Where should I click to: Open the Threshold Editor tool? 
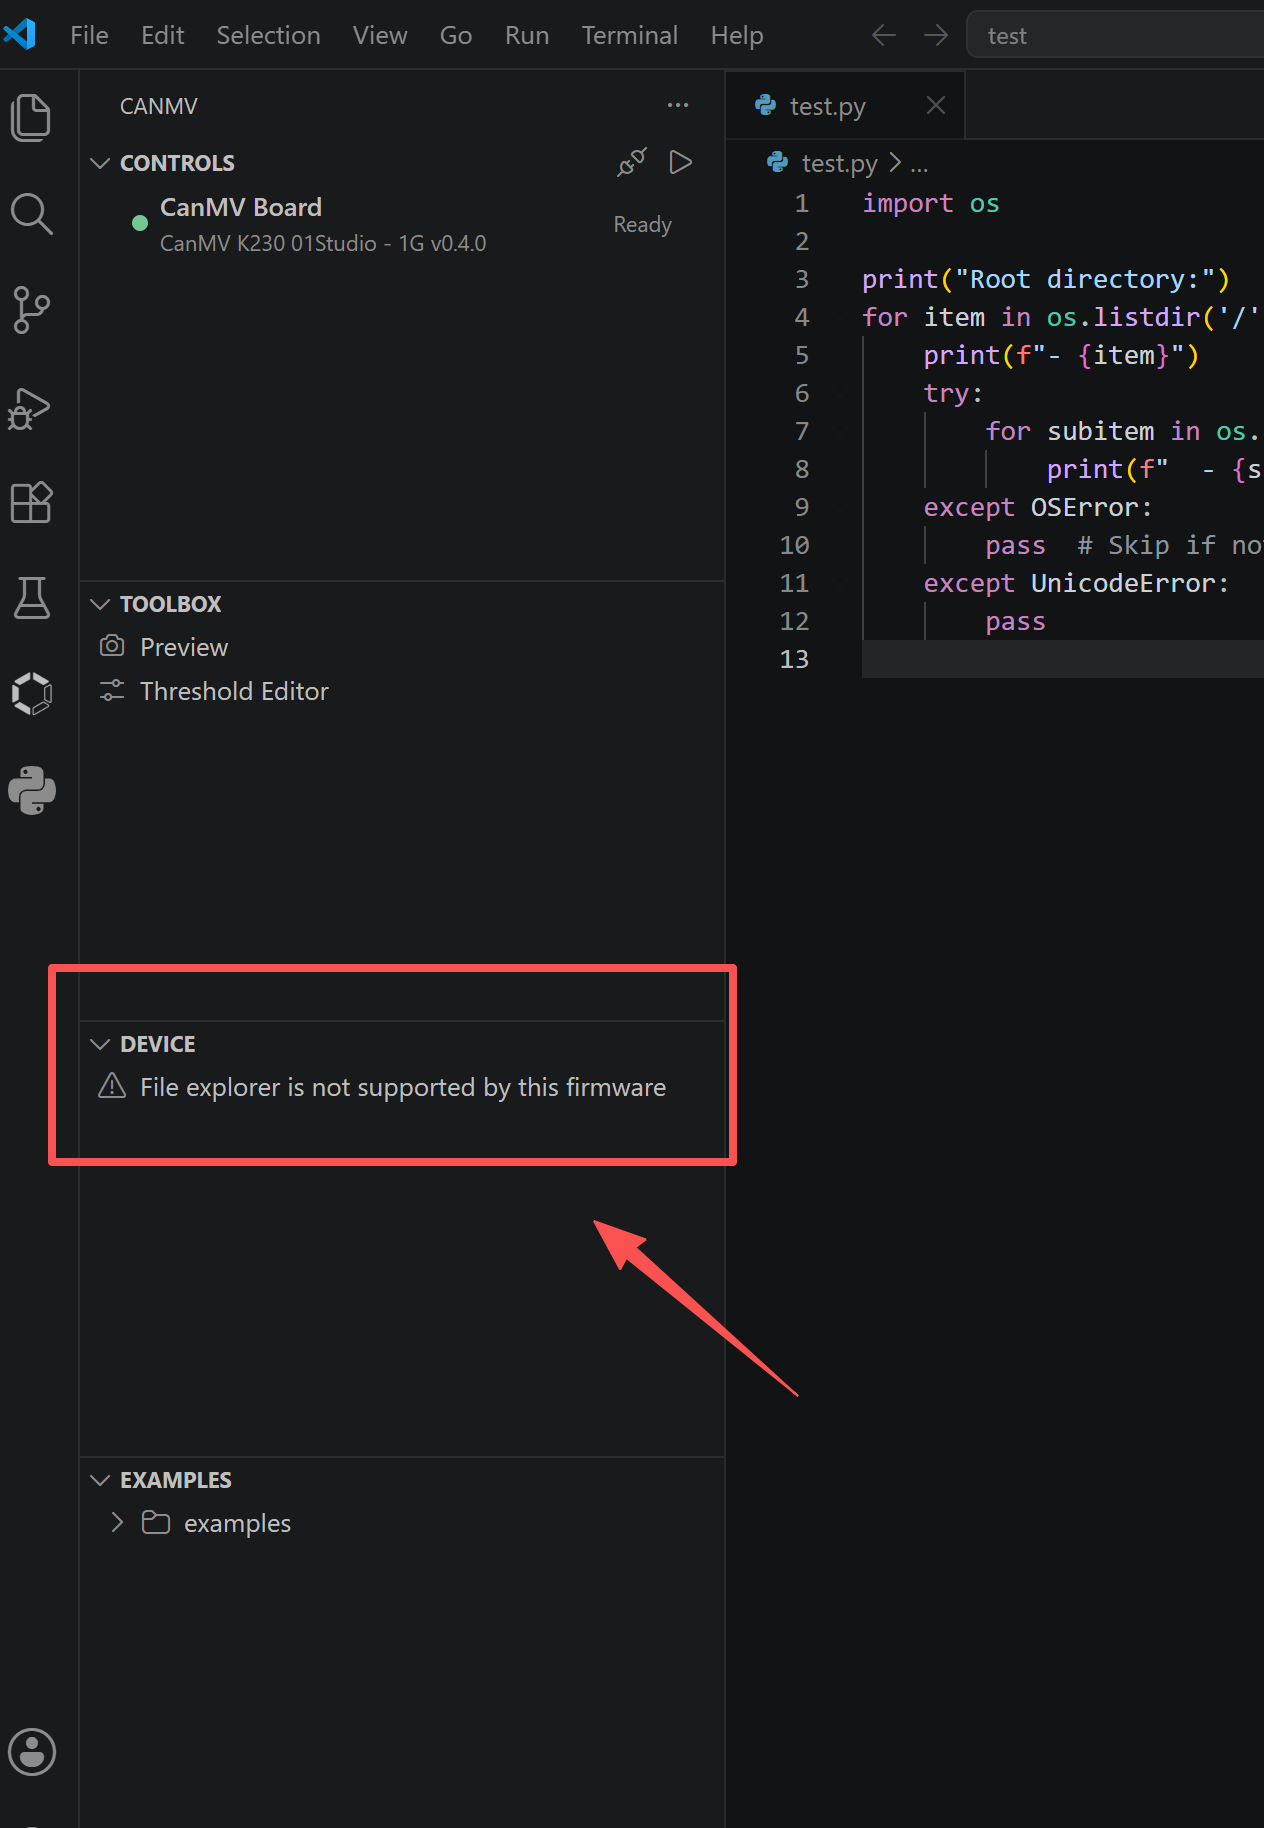(234, 691)
